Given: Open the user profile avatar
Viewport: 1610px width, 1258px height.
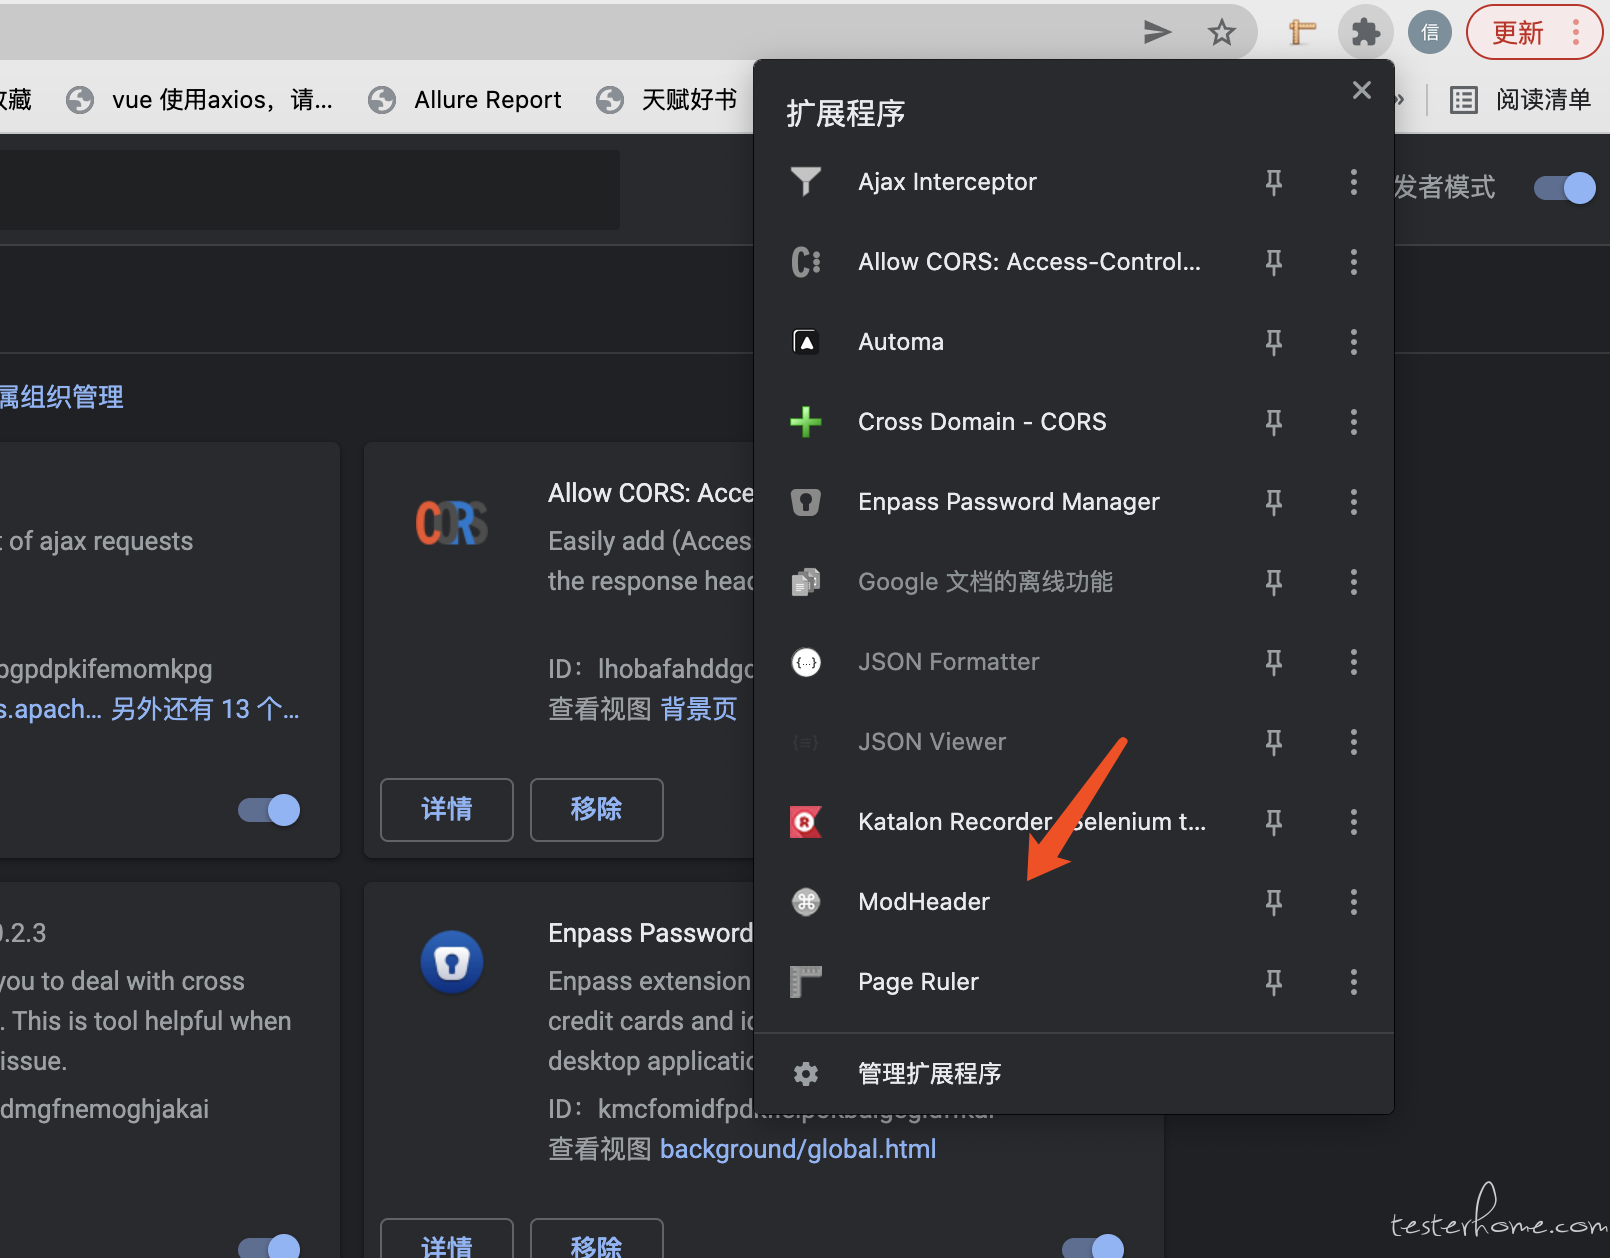Looking at the screenshot, I should tap(1430, 33).
